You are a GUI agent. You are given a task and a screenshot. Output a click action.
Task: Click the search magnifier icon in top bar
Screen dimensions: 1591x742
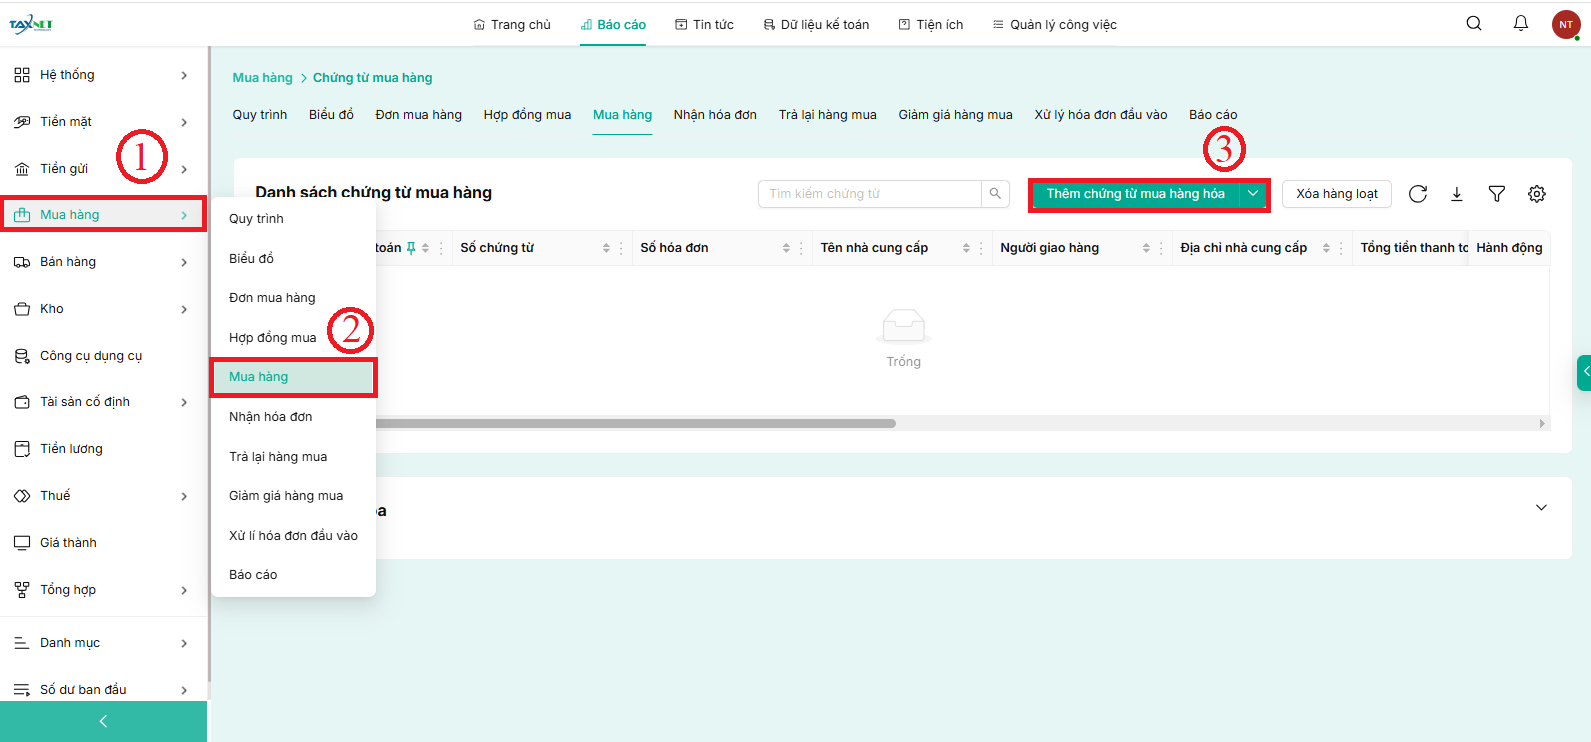[x=1473, y=24]
